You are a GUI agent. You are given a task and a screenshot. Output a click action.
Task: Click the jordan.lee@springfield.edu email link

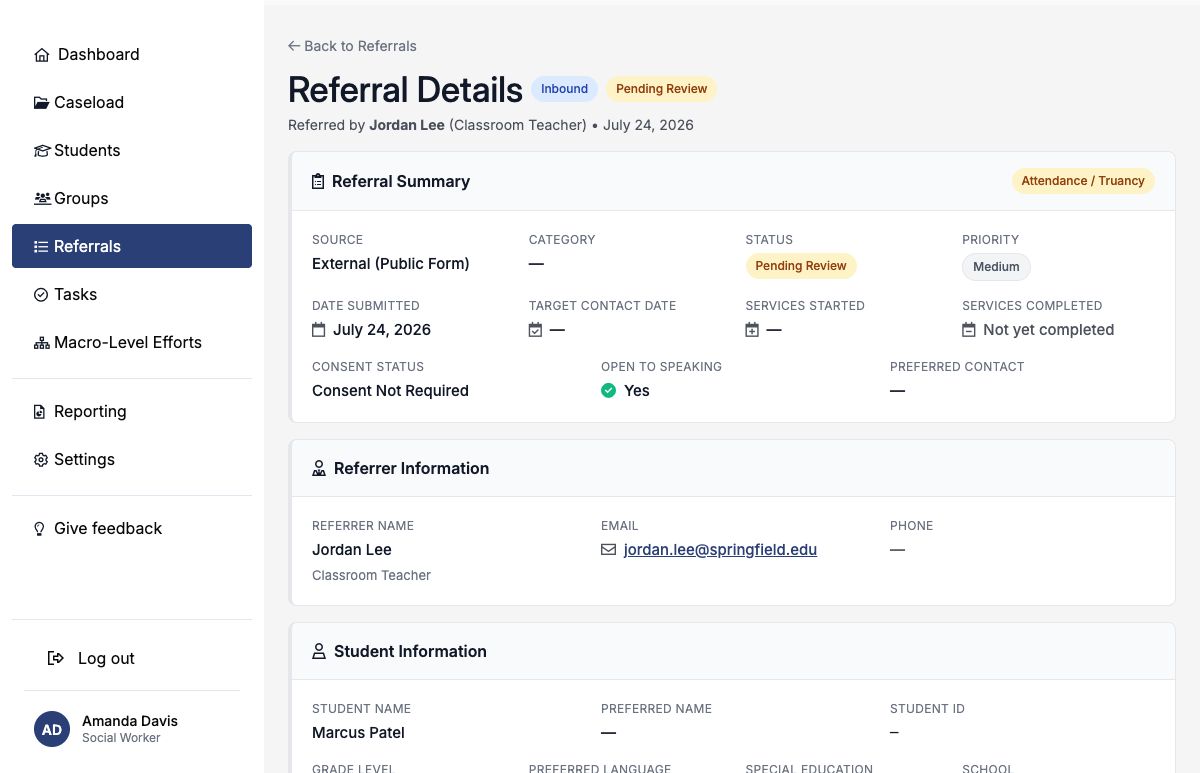[720, 550]
